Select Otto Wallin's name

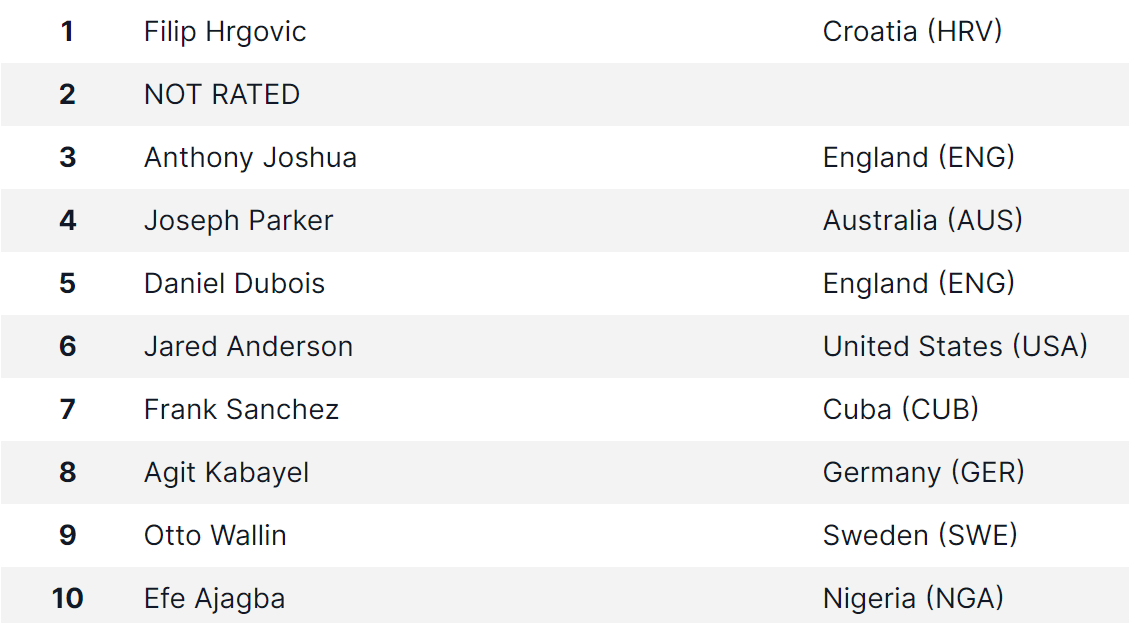pos(215,535)
